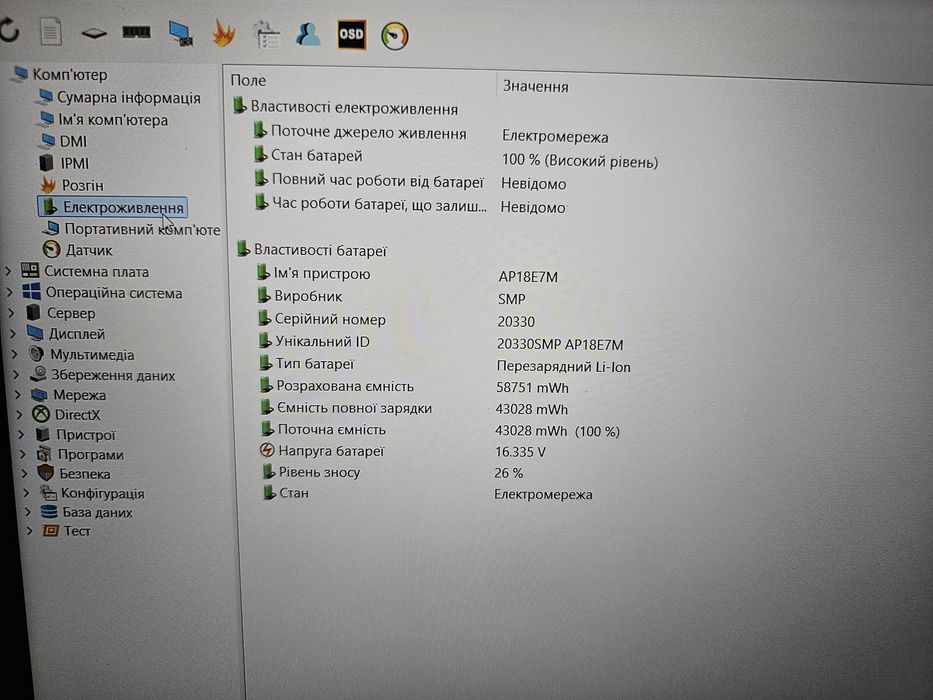Image resolution: width=933 pixels, height=700 pixels.
Task: Click the monitor diagnostics toolbar icon
Action: (x=180, y=34)
